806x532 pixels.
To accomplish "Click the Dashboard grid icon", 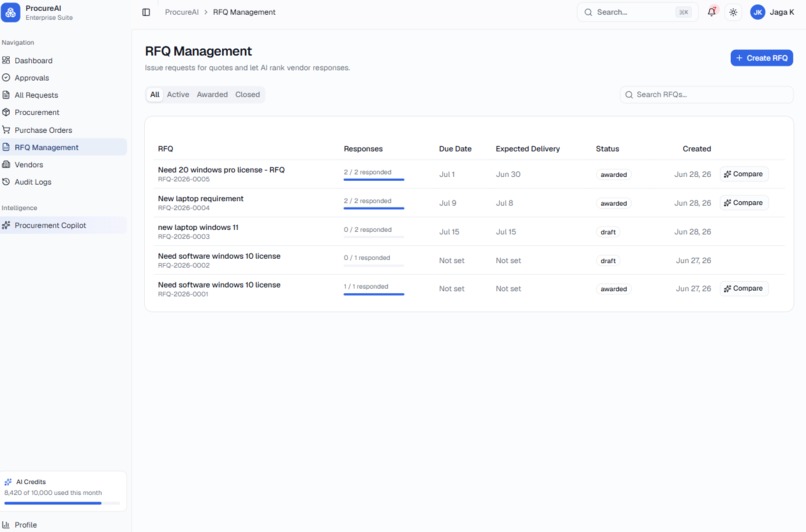I will click(6, 60).
